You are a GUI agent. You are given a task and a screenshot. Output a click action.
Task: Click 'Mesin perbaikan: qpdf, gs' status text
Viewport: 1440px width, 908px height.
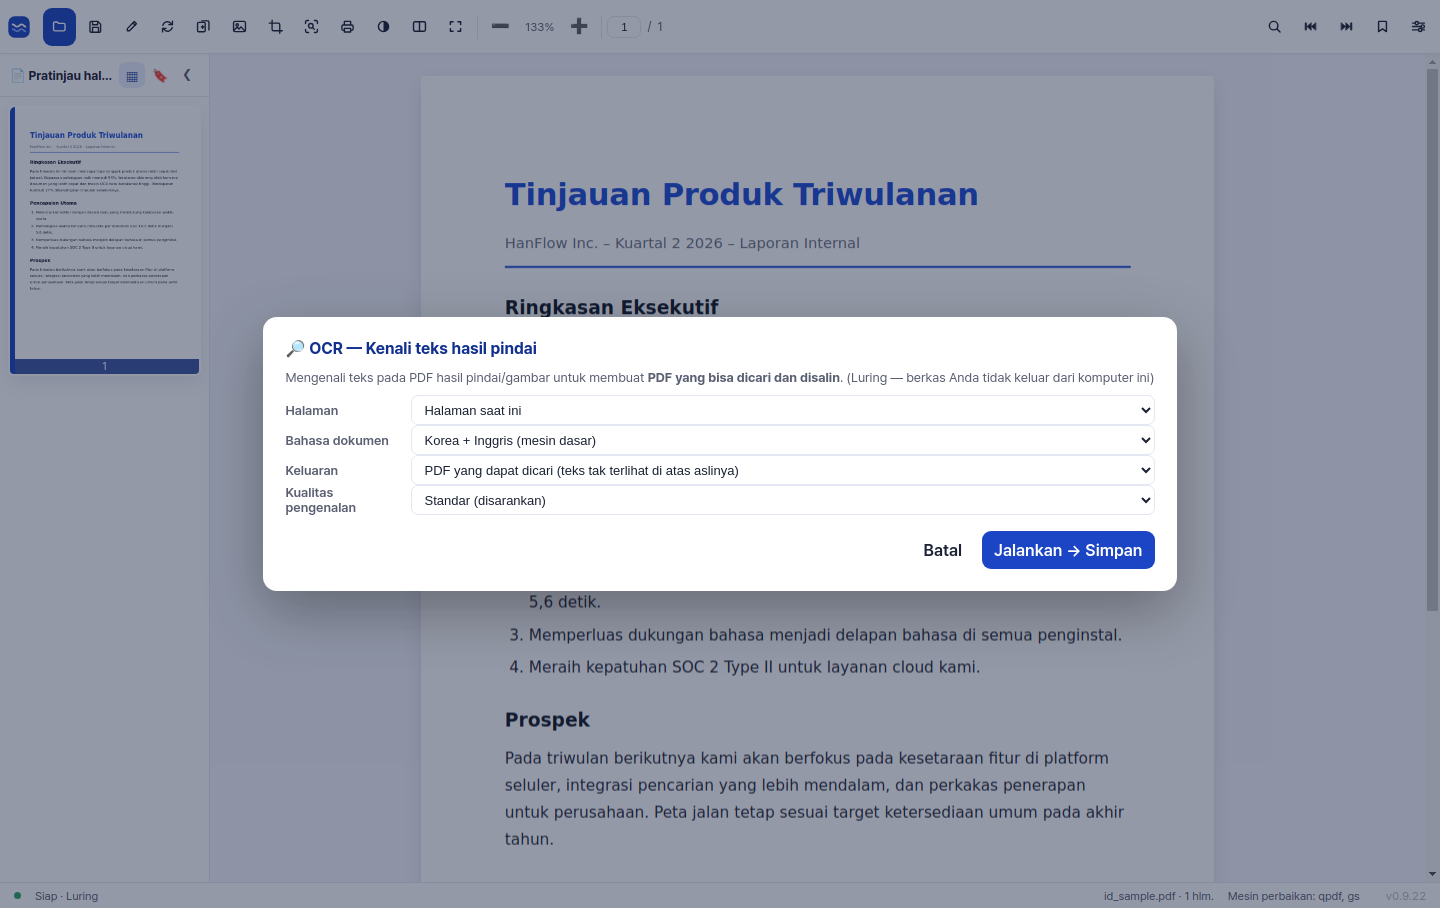click(x=1294, y=896)
